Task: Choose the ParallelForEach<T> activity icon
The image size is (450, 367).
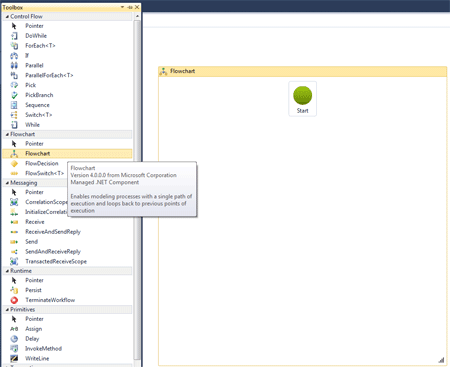Action: [14, 75]
